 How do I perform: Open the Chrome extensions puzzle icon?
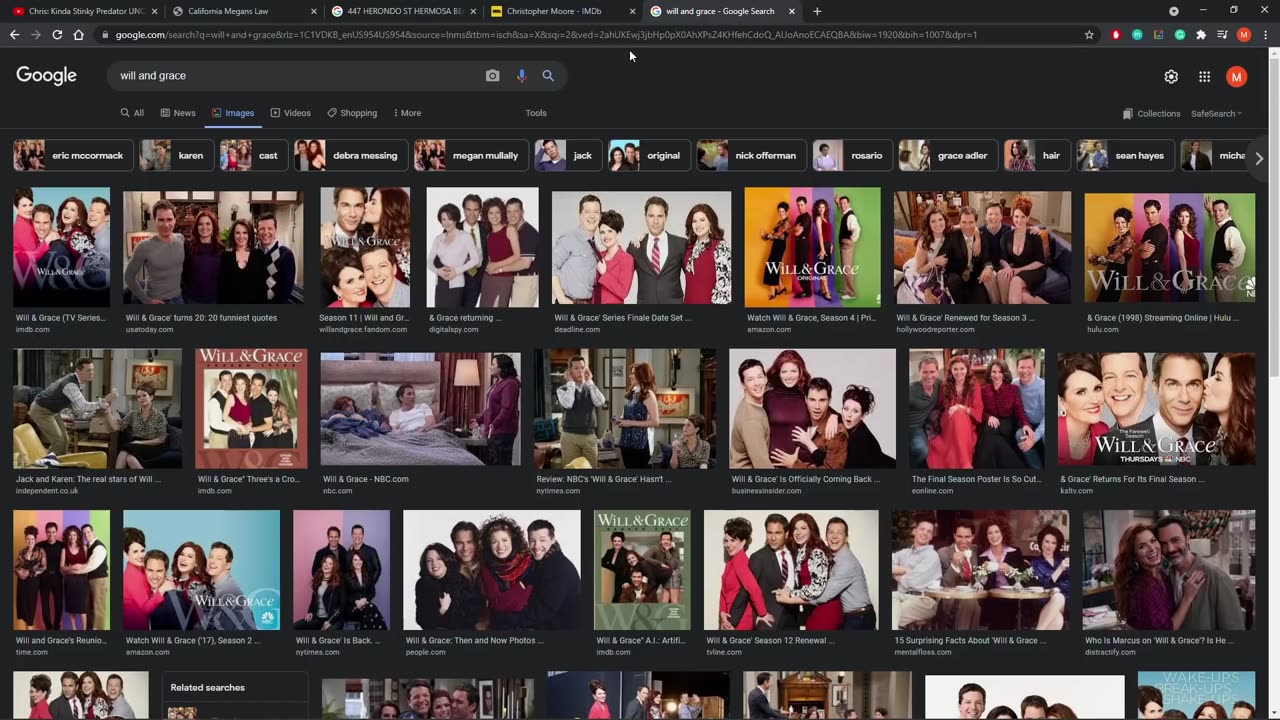[x=1201, y=35]
